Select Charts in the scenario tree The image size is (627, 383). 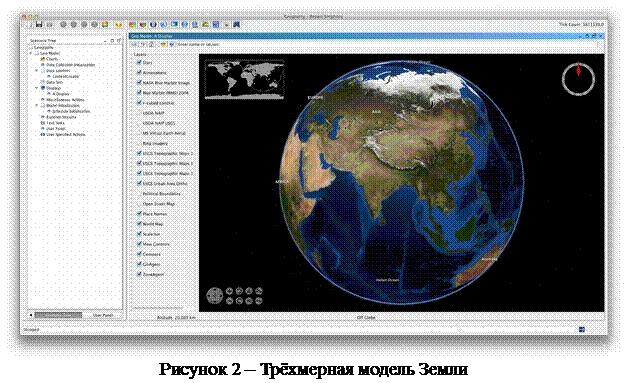[52, 59]
